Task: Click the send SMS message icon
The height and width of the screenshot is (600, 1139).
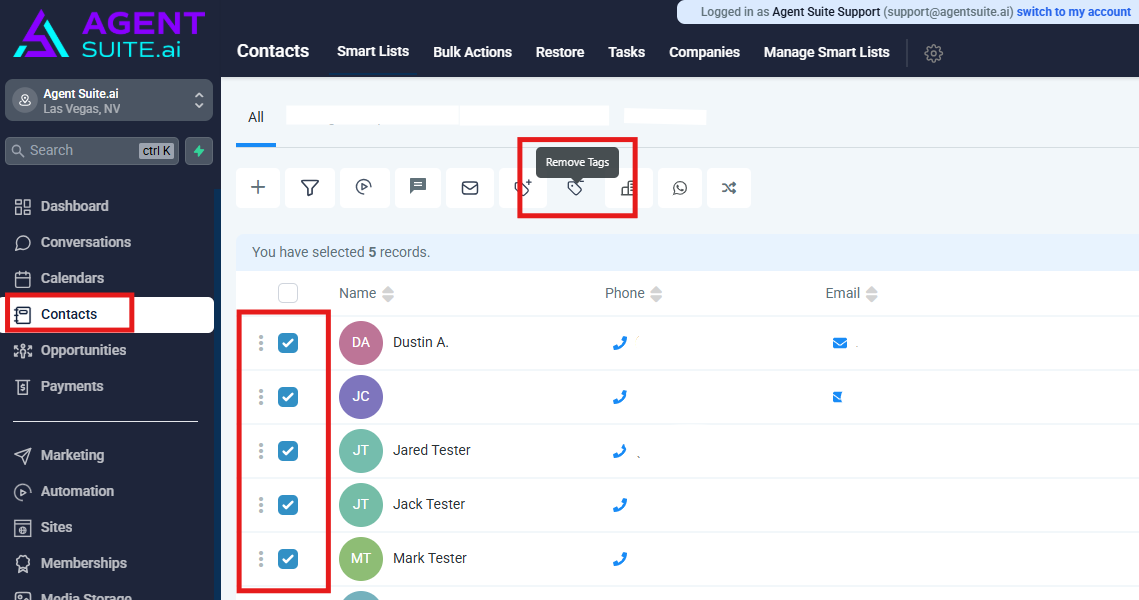Action: pos(418,188)
